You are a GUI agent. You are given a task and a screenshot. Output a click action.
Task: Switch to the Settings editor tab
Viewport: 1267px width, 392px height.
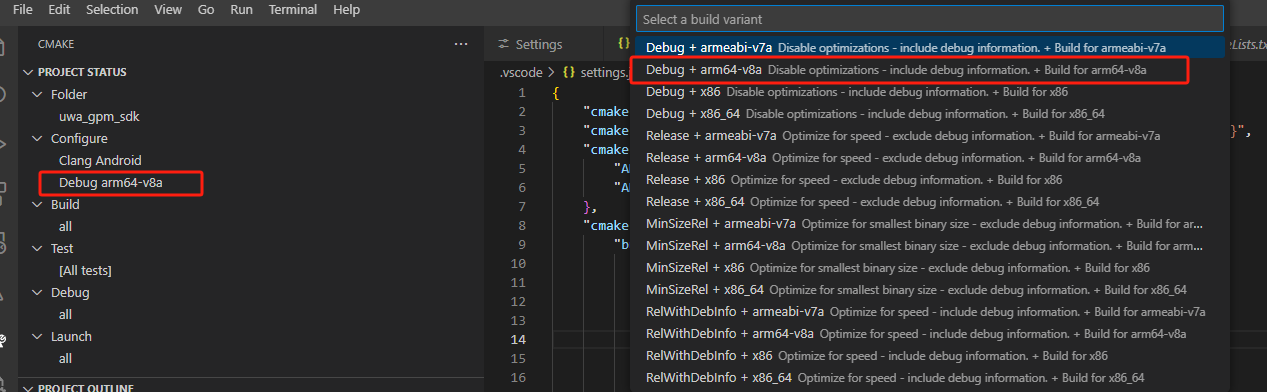click(539, 44)
